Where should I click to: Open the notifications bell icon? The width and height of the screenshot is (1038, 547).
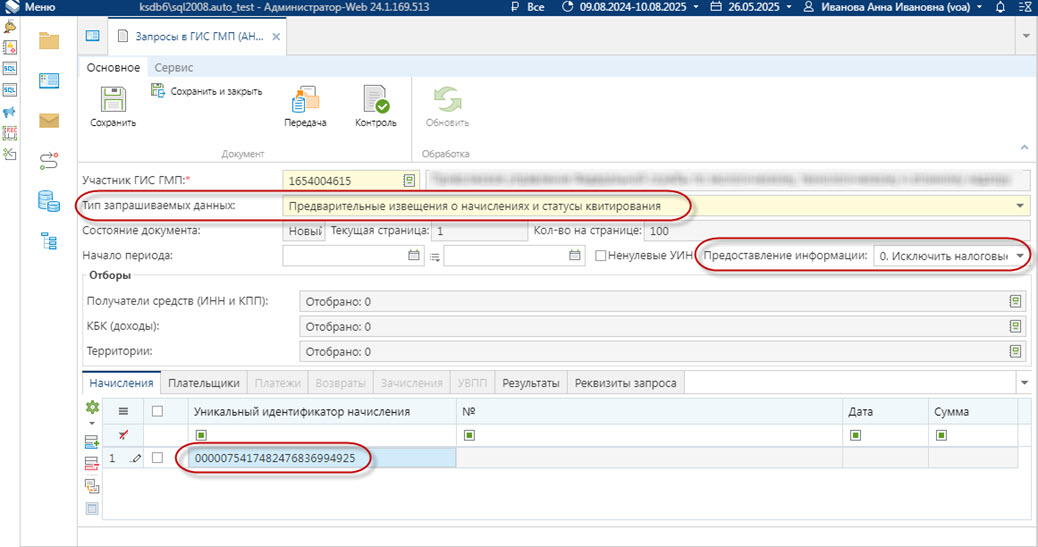1000,7
